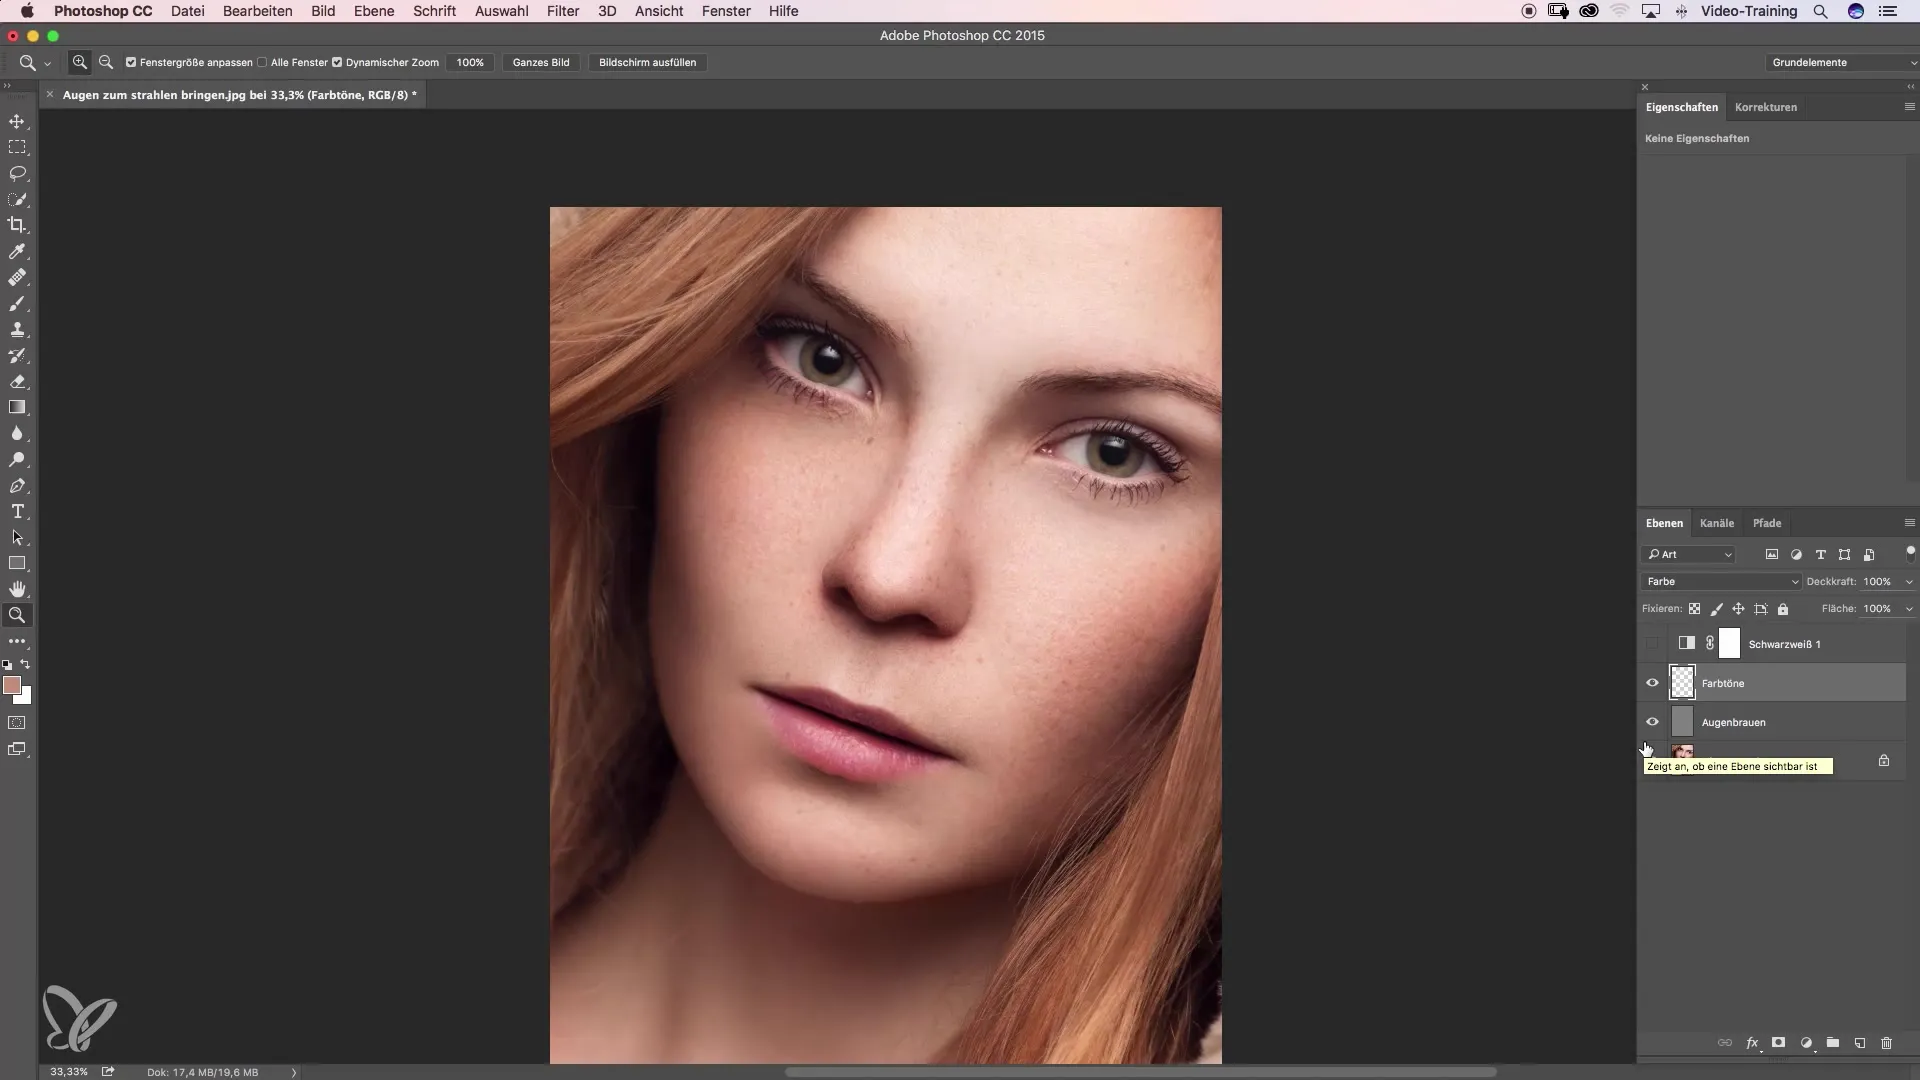Select the Path Selection tool
The width and height of the screenshot is (1920, 1080).
point(17,537)
